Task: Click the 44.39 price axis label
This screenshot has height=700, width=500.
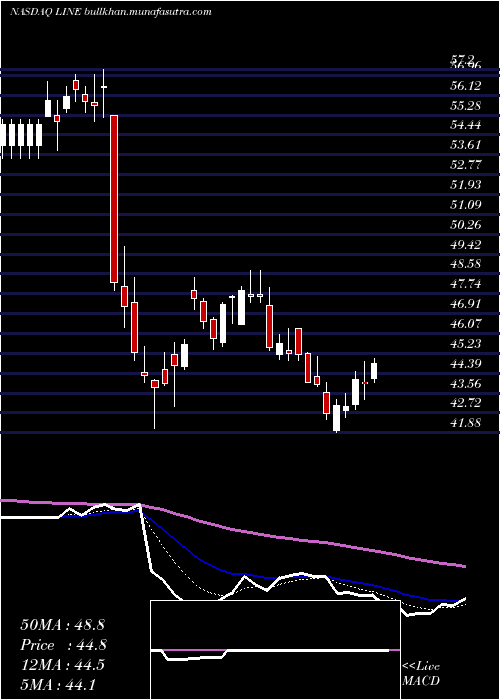Action: (466, 363)
